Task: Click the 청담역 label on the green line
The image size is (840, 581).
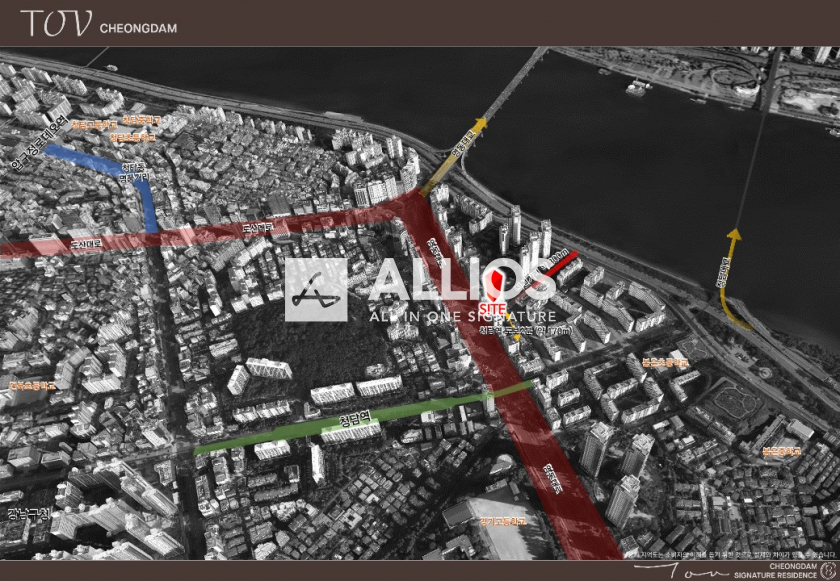Action: [356, 417]
